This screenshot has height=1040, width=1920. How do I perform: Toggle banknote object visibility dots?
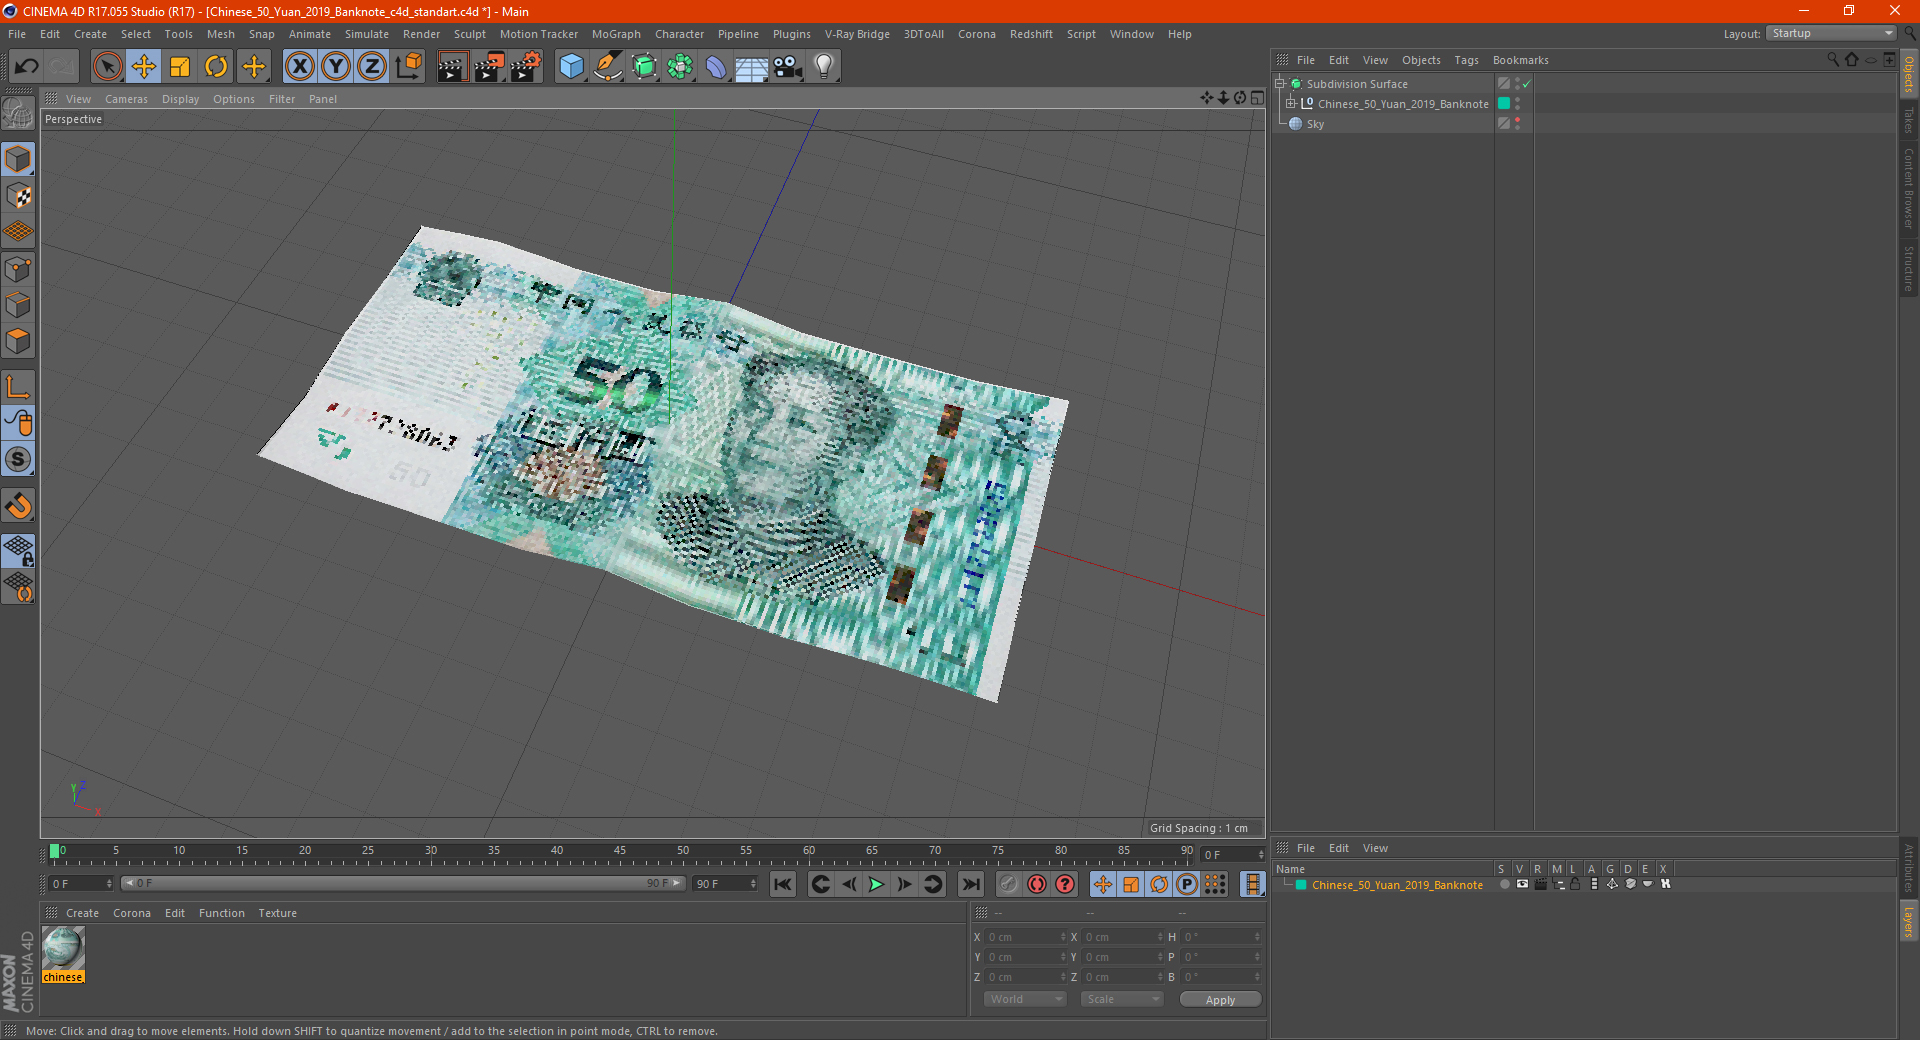click(1517, 103)
